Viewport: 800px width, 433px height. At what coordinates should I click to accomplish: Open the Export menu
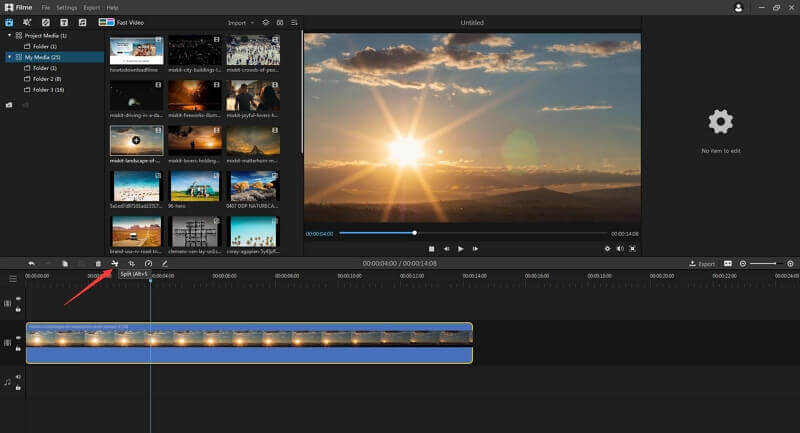tap(92, 8)
